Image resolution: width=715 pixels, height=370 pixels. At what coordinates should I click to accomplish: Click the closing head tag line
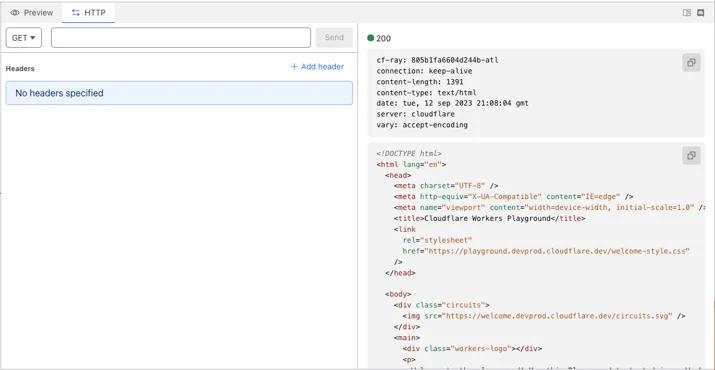coord(400,273)
